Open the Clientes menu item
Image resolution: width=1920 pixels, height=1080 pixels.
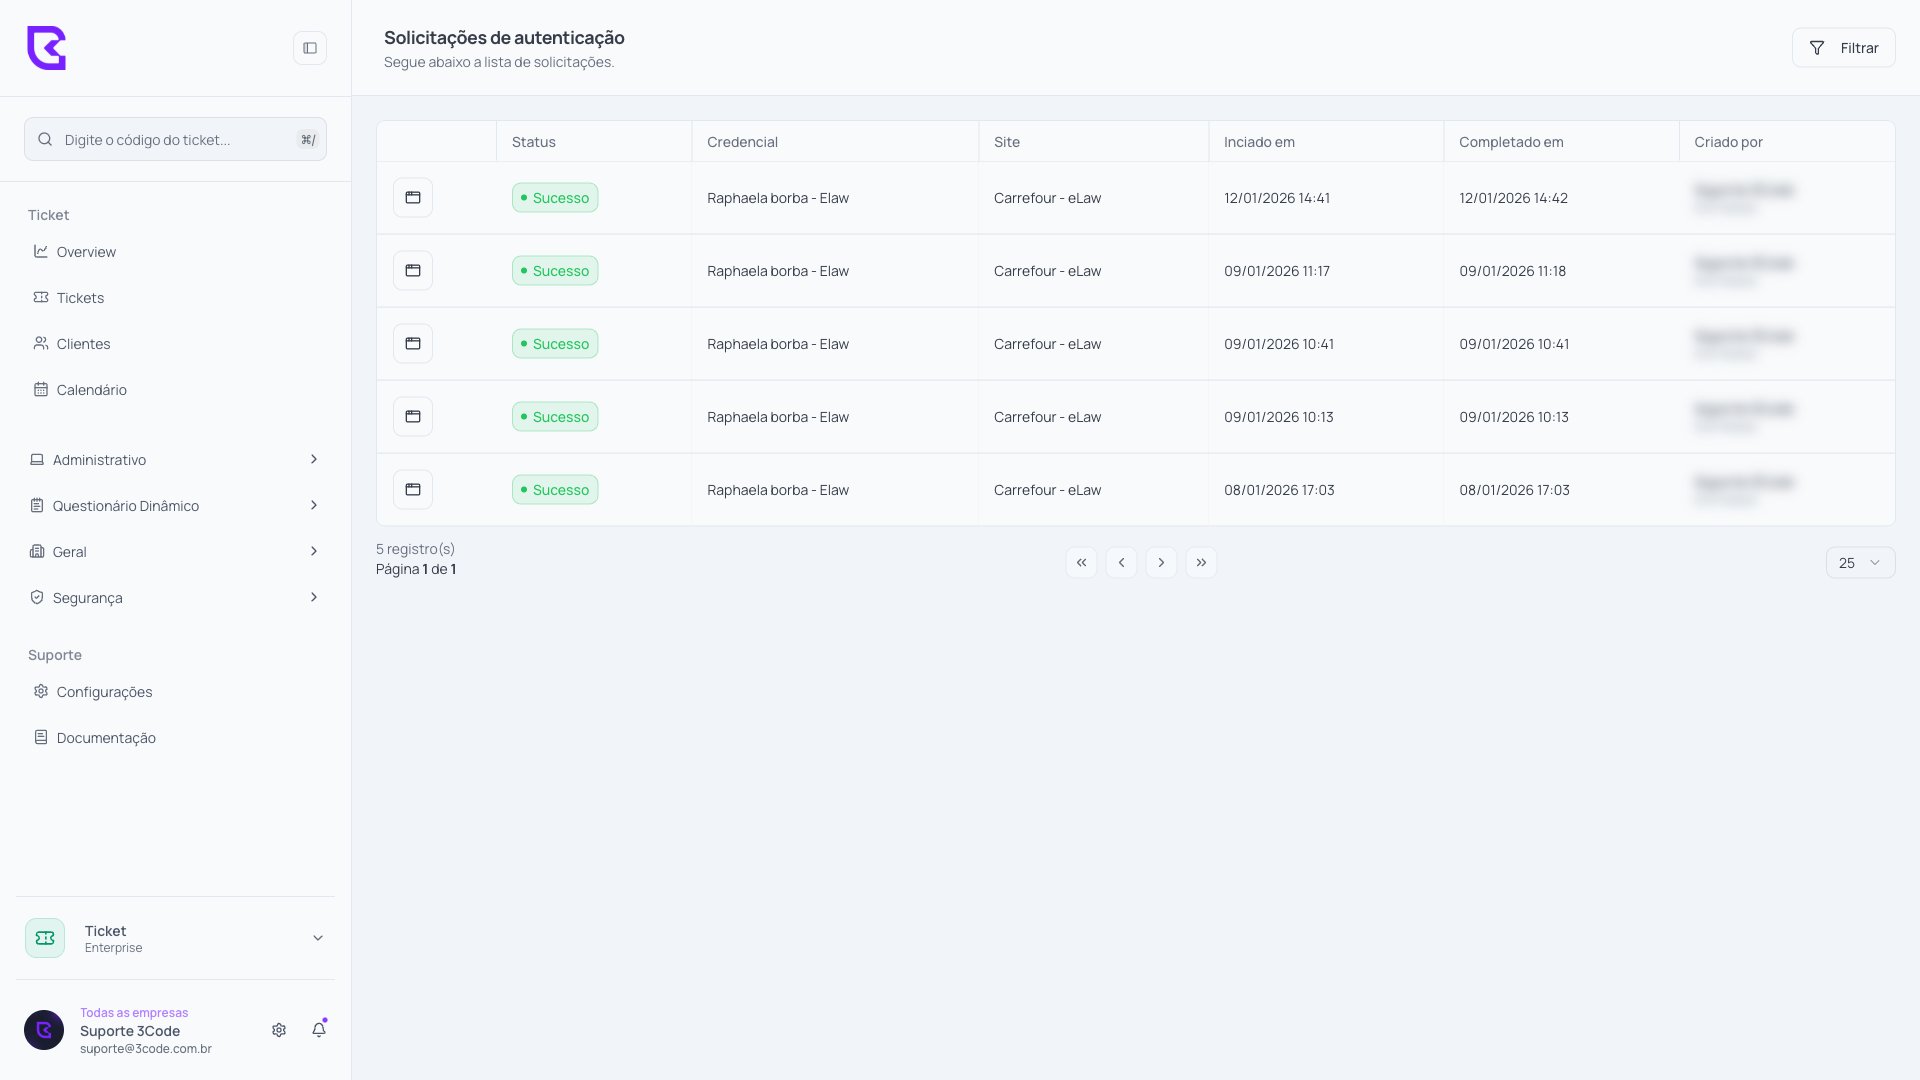click(x=175, y=344)
